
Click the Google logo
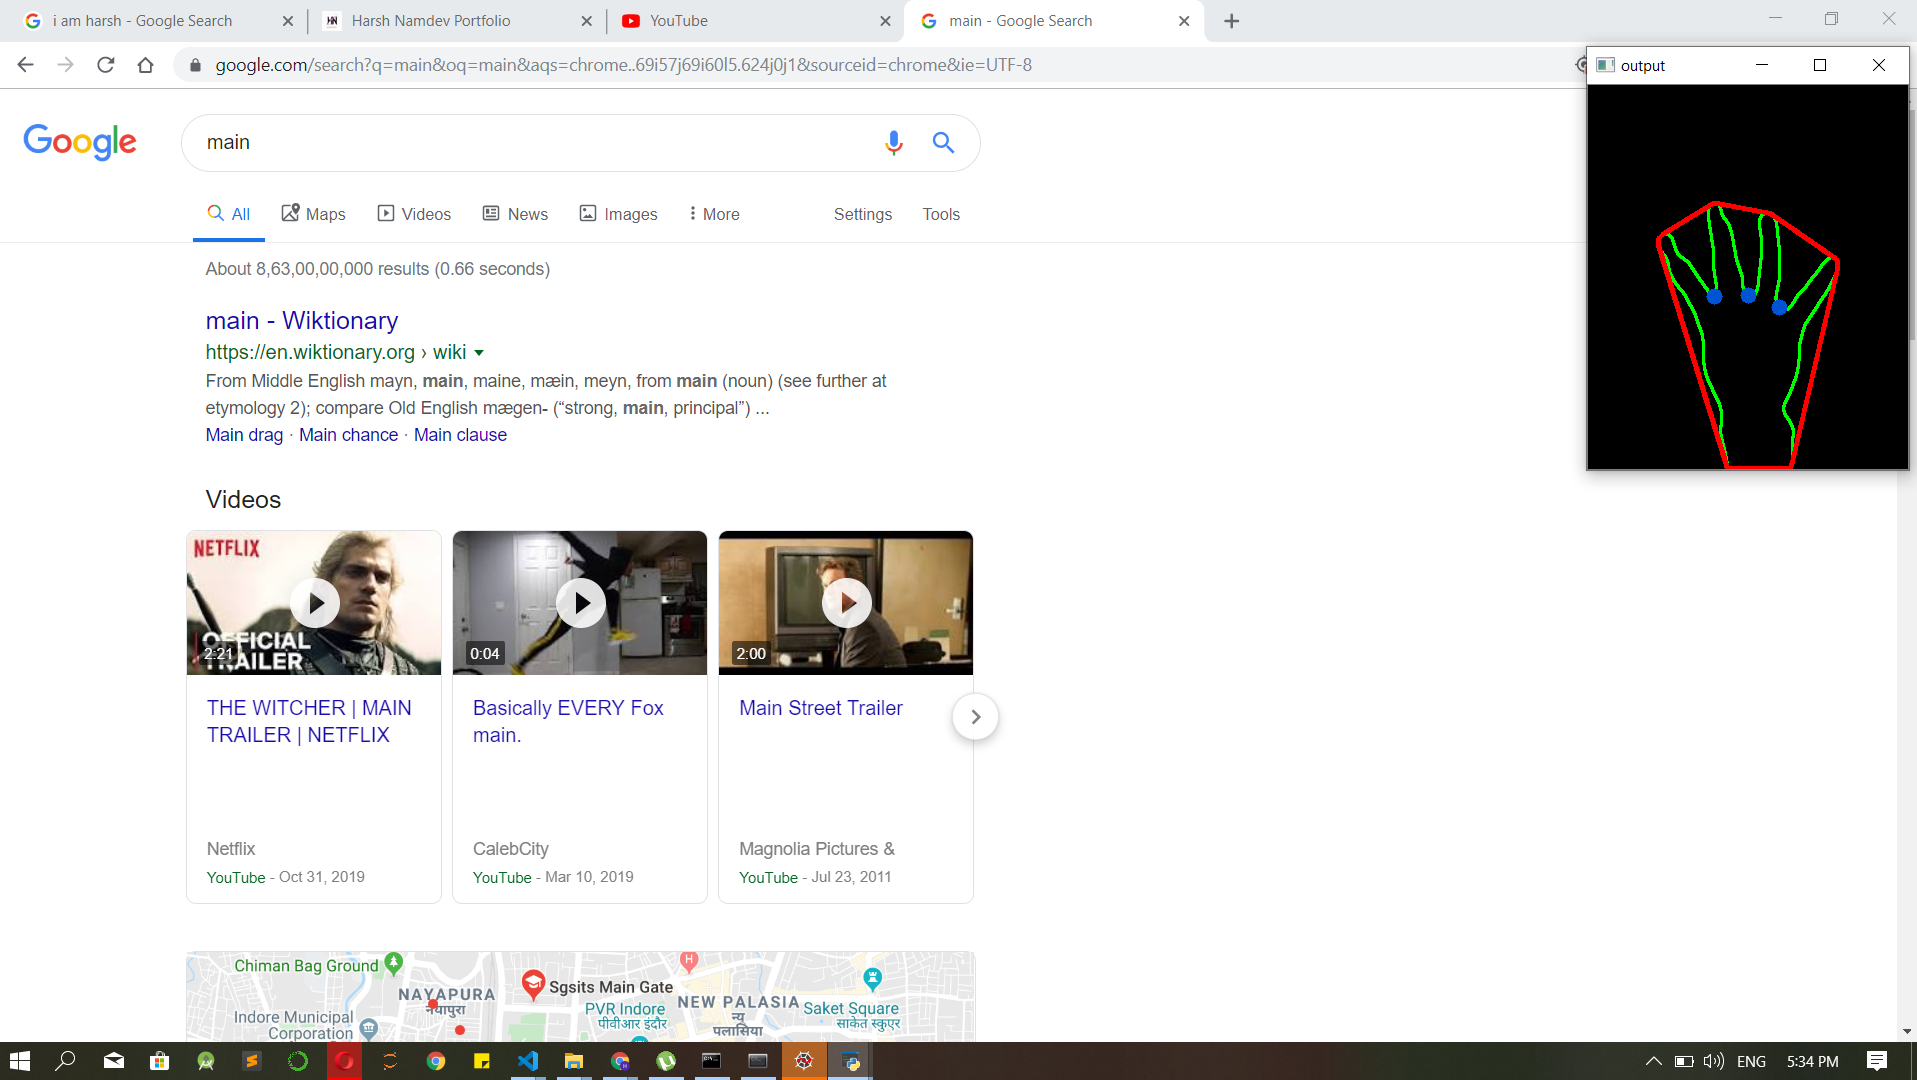pyautogui.click(x=80, y=142)
